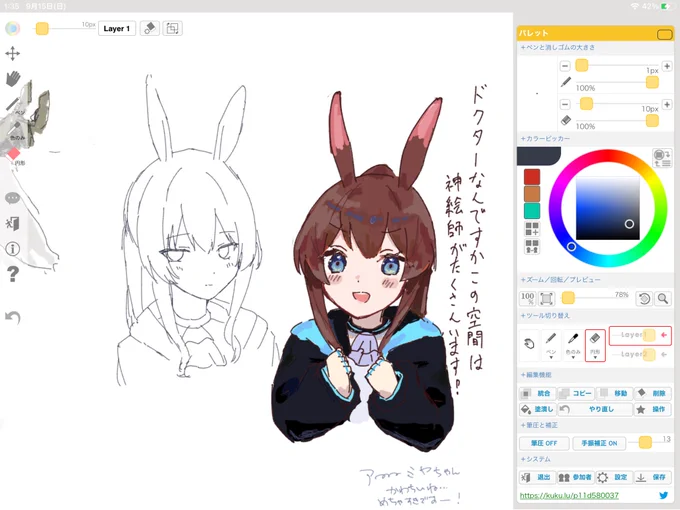Click the stabilizer strength slider handle
Viewport: 680px width, 510px height.
(x=645, y=442)
